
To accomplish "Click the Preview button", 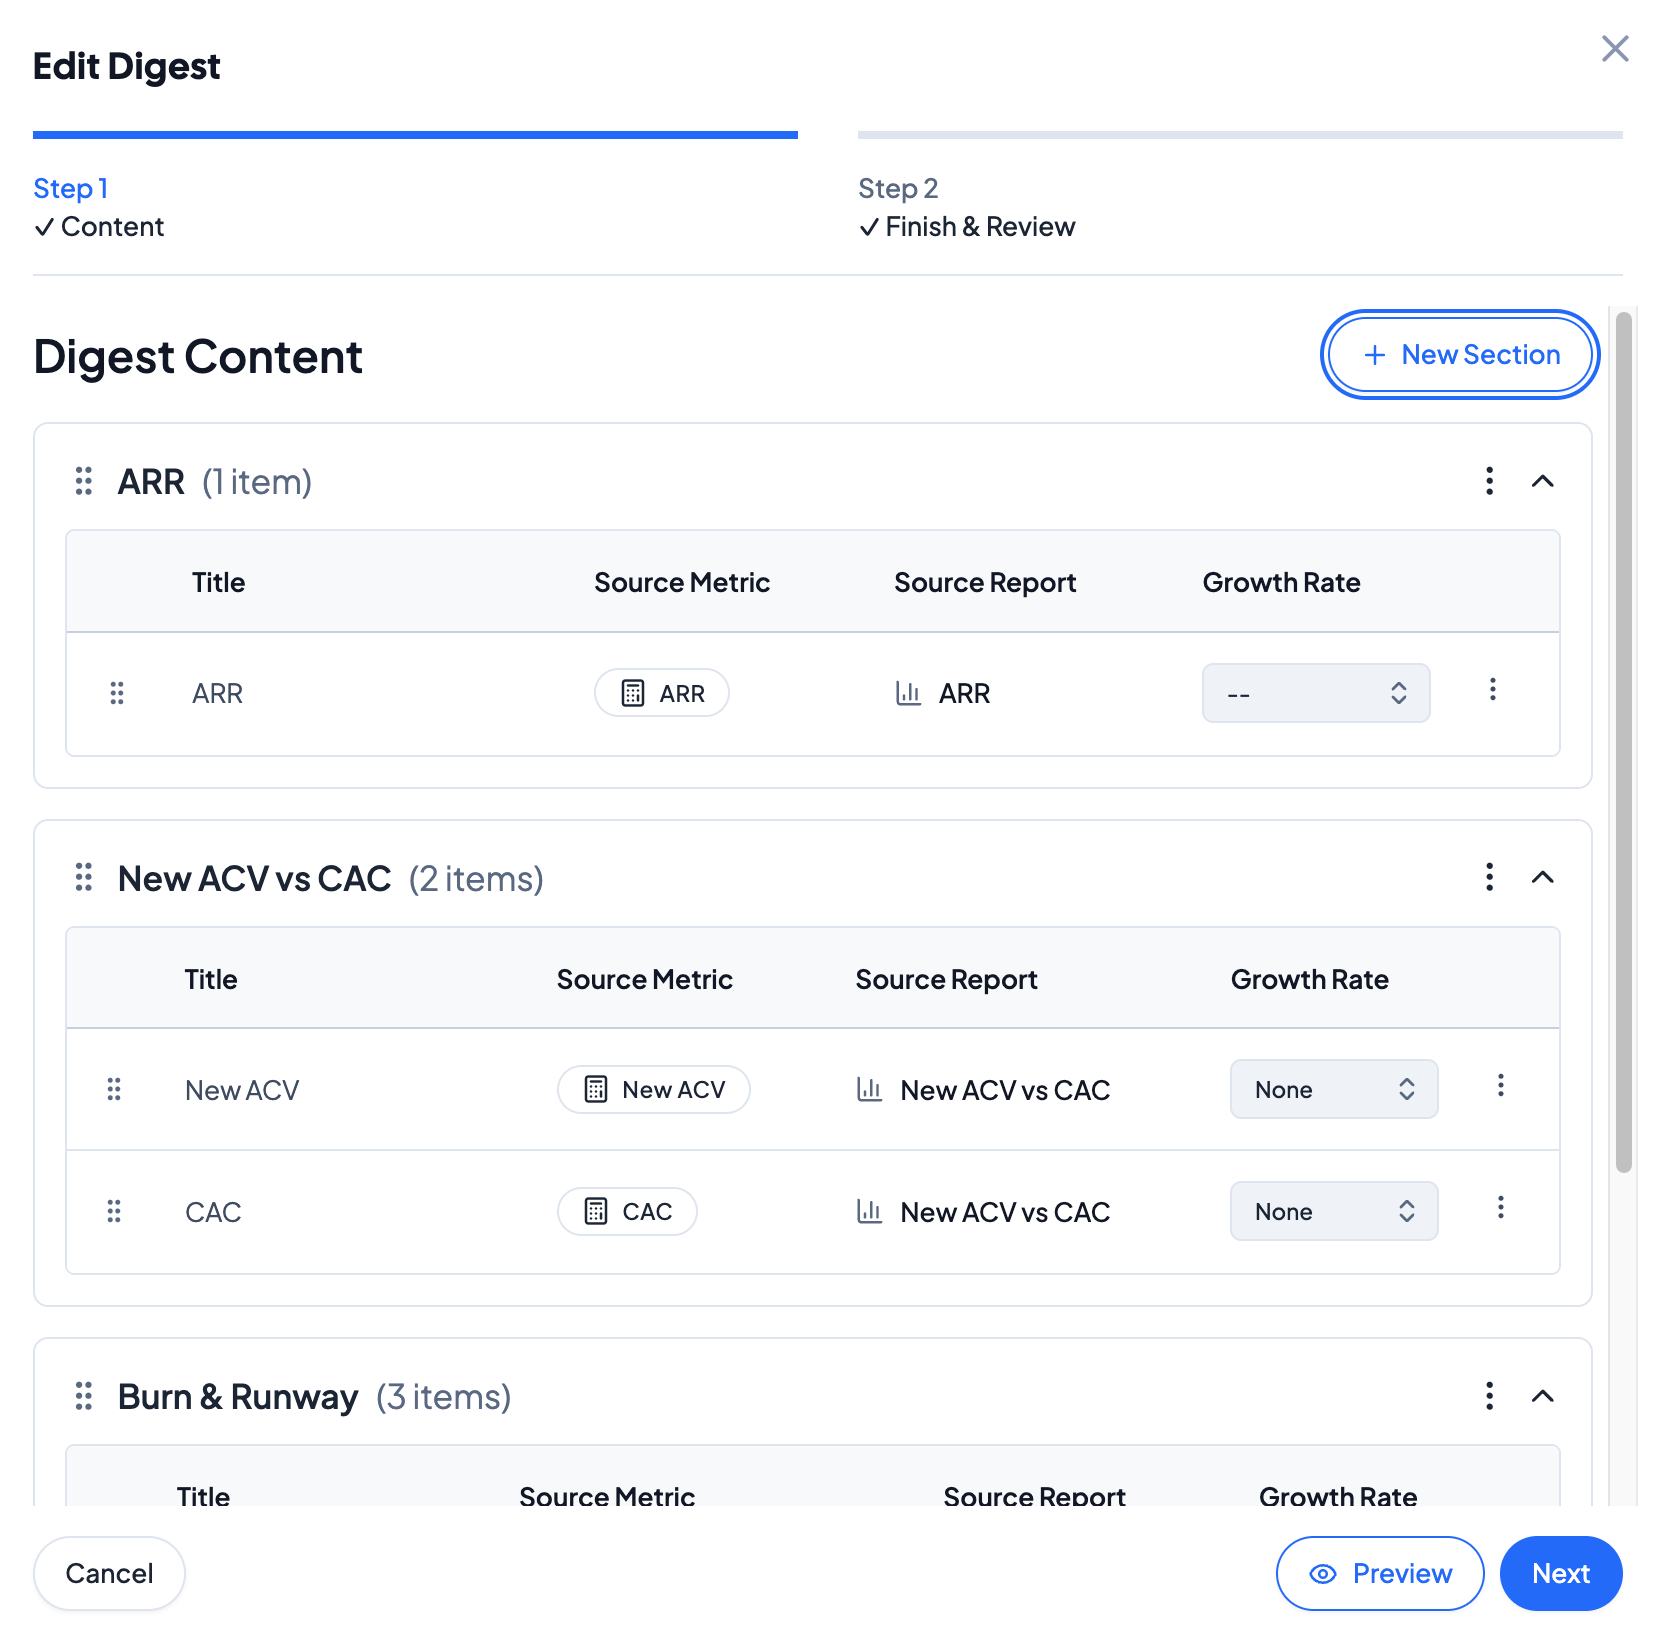I will point(1379,1573).
